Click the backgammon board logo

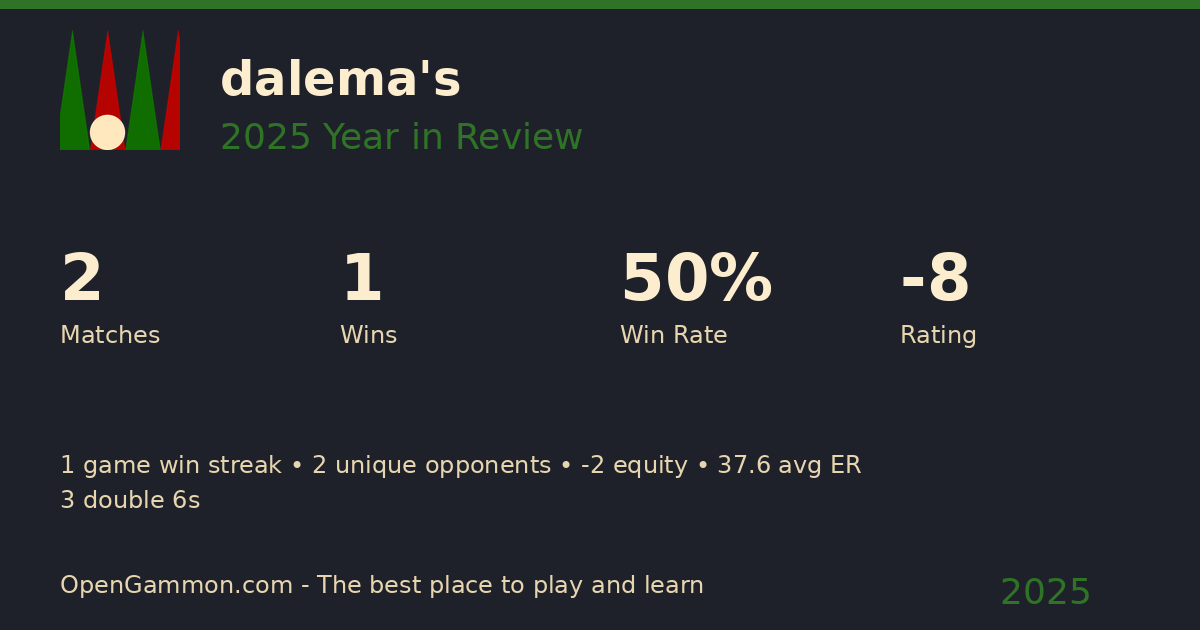click(120, 90)
